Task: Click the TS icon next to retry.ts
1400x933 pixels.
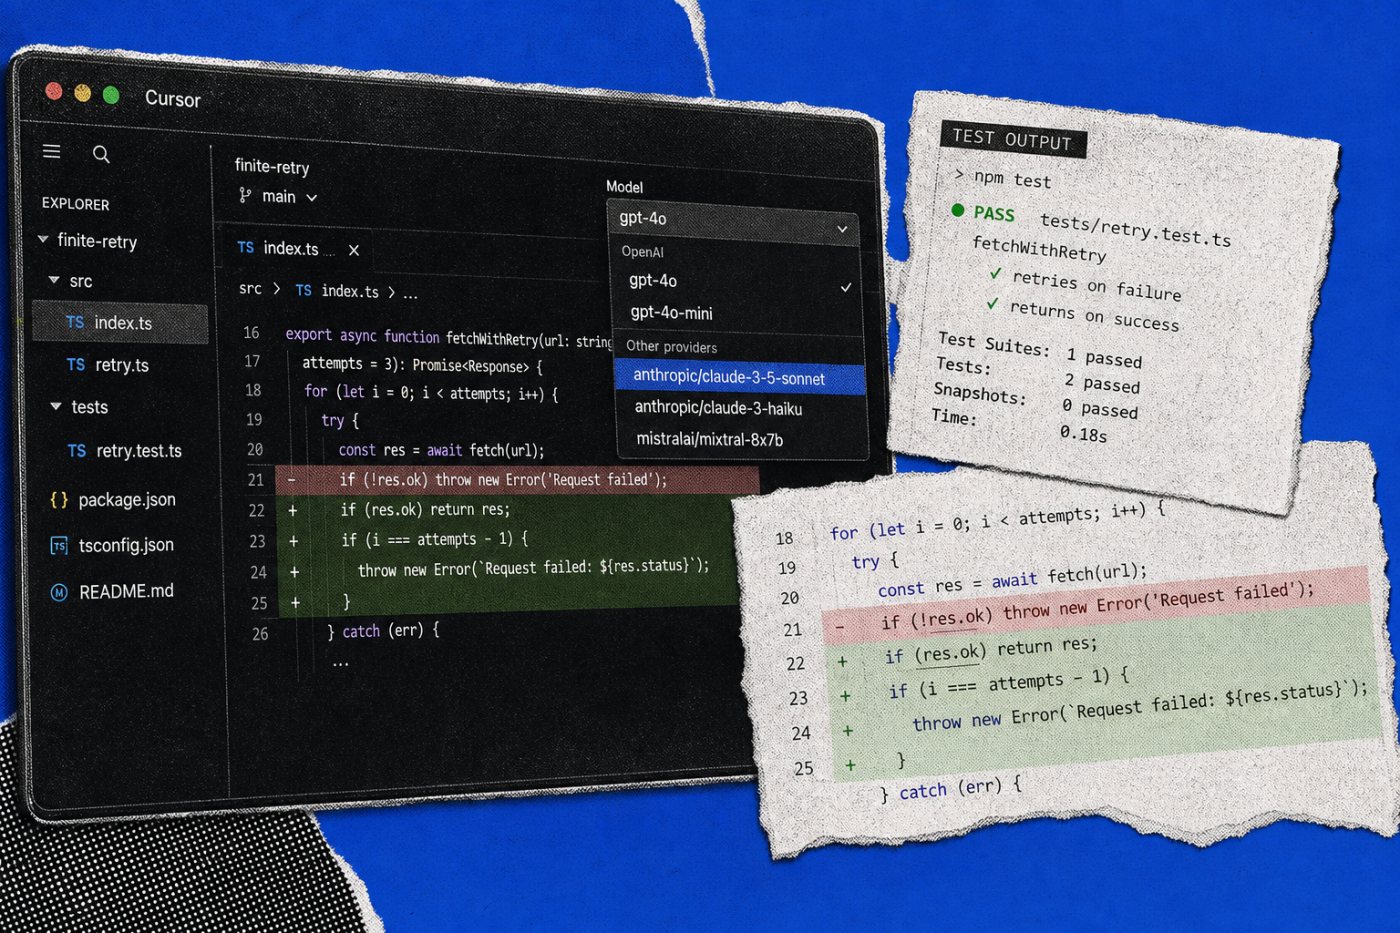Action: click(x=76, y=365)
